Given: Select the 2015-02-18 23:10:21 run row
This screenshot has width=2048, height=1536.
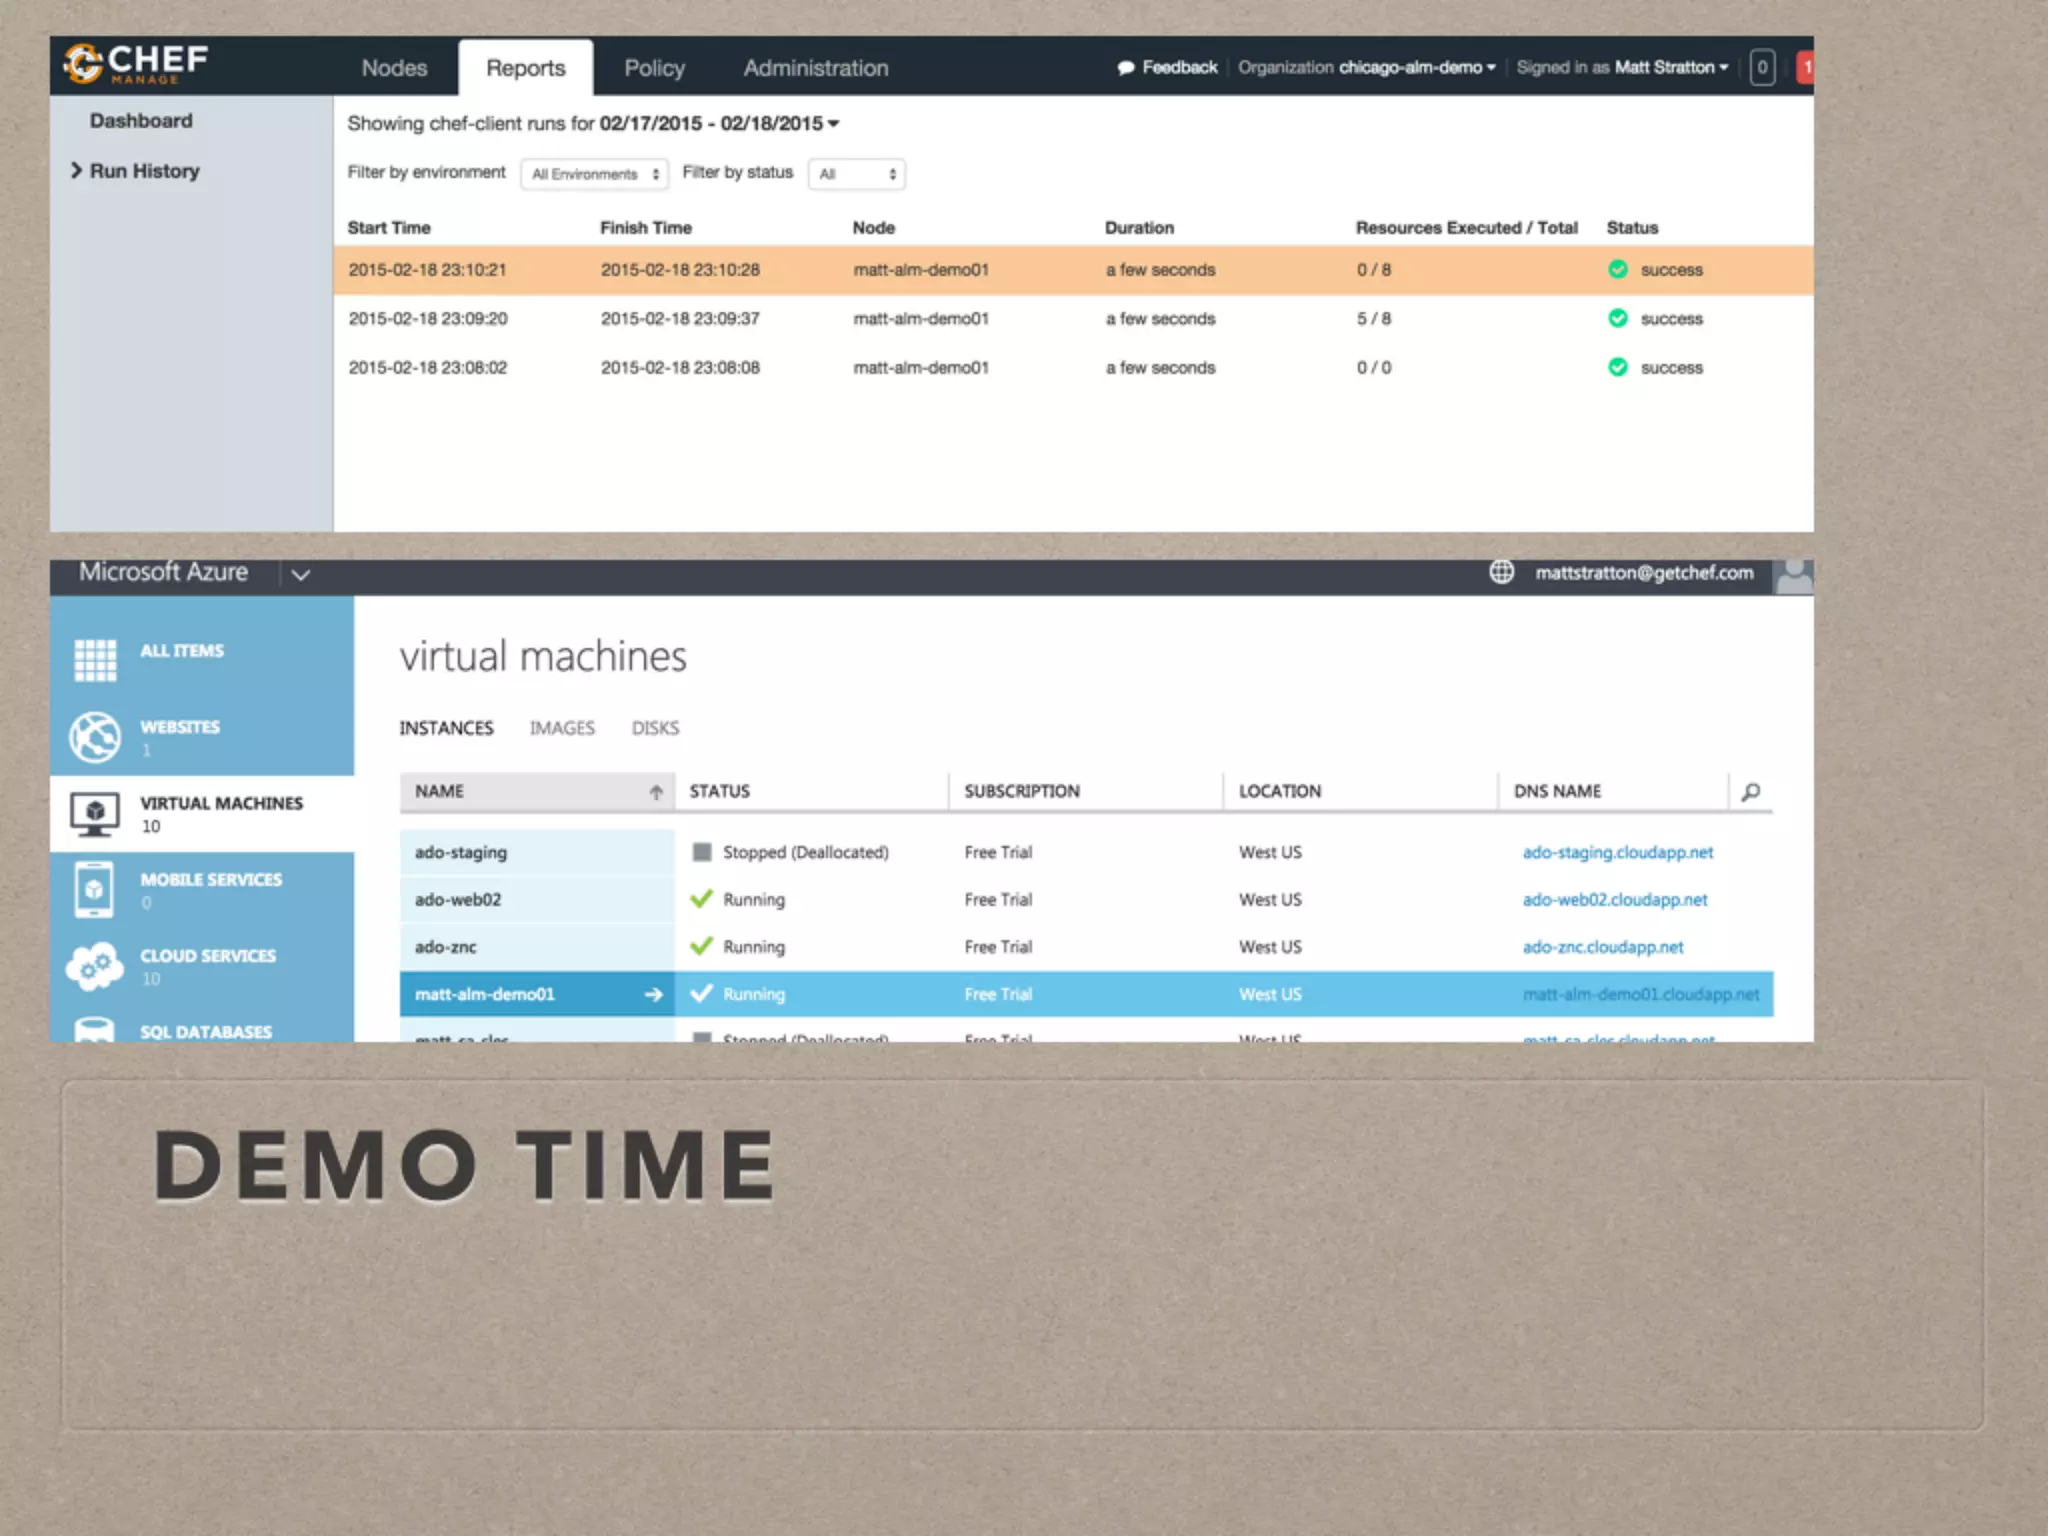Looking at the screenshot, I should coord(1073,270).
